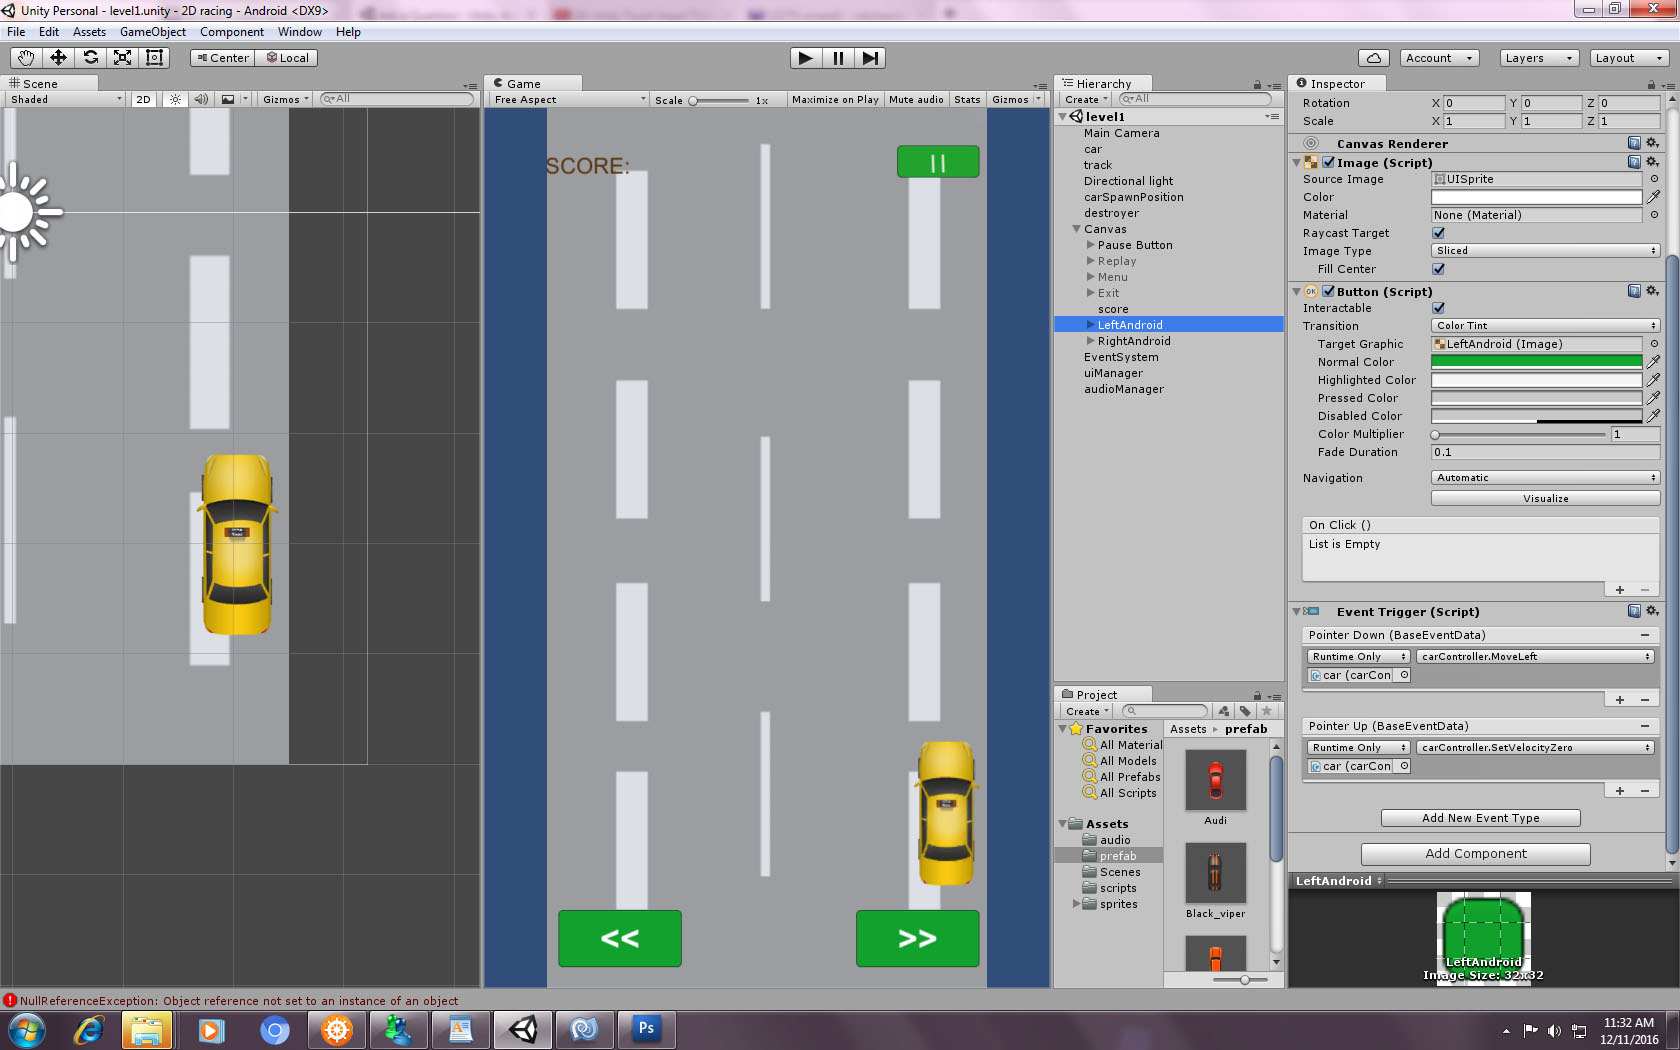1680x1050 pixels.
Task: Click favorites star icon in Project
Action: 1267,711
